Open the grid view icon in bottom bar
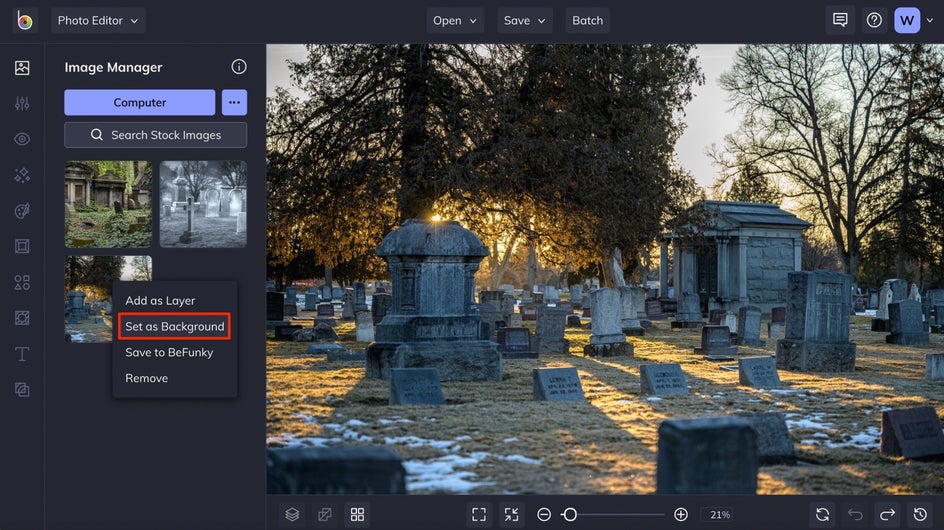This screenshot has height=530, width=944. pyautogui.click(x=357, y=514)
